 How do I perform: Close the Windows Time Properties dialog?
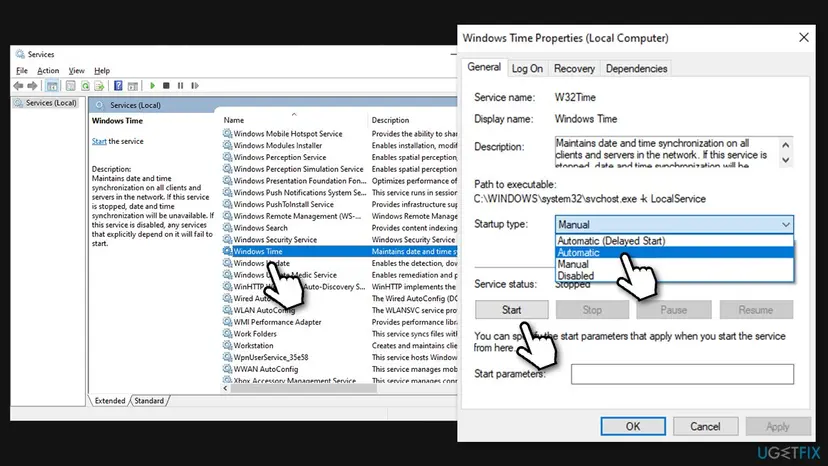(804, 38)
